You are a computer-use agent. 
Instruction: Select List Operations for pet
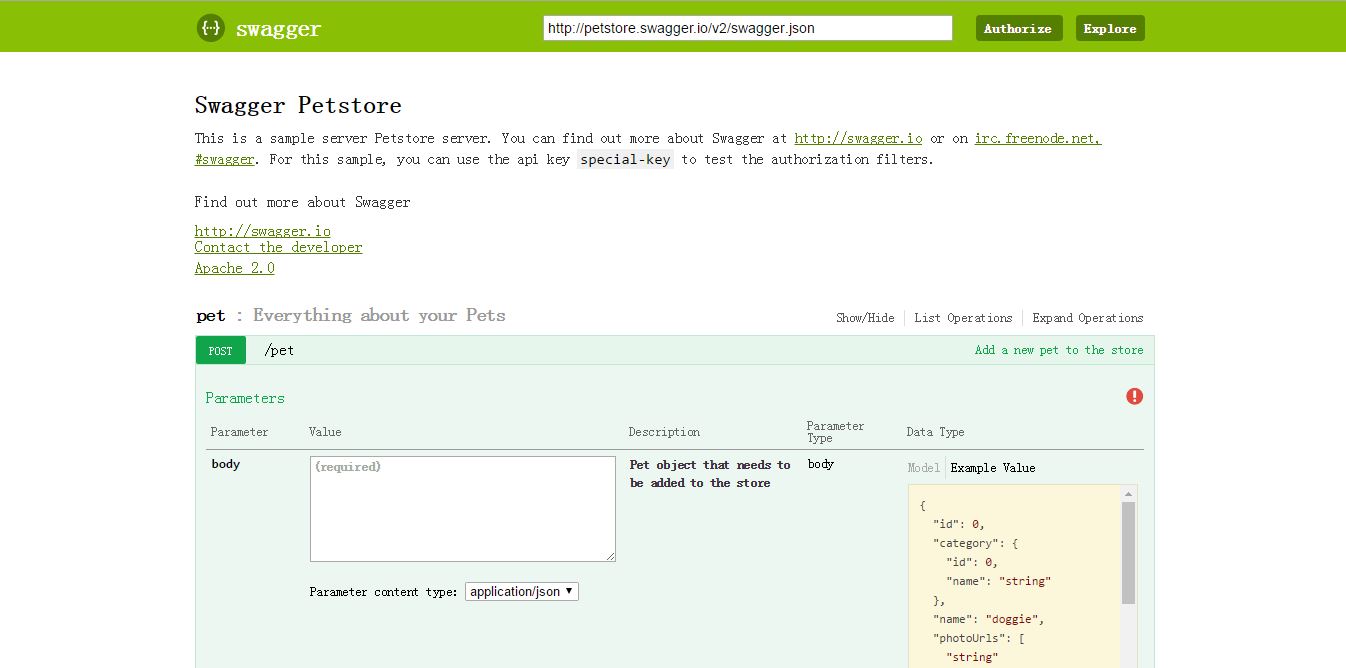point(963,318)
